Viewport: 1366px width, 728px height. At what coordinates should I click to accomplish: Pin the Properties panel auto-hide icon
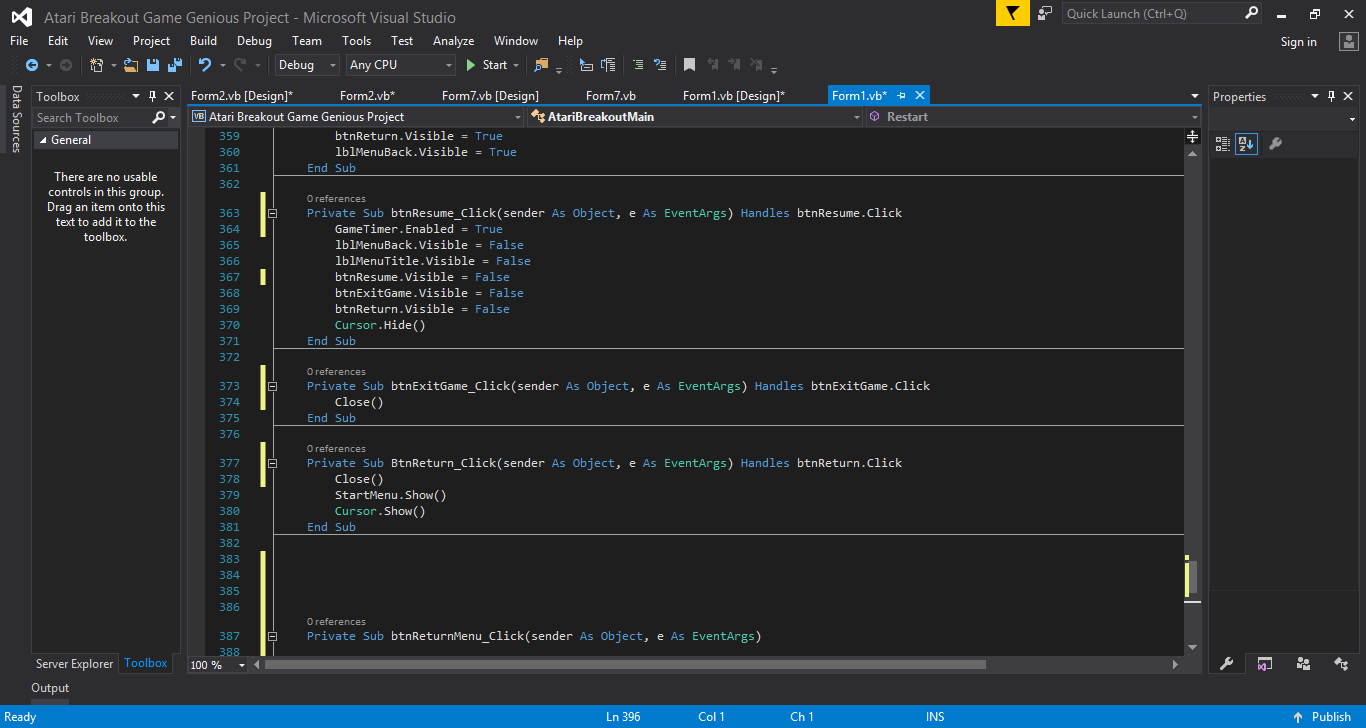[1332, 96]
